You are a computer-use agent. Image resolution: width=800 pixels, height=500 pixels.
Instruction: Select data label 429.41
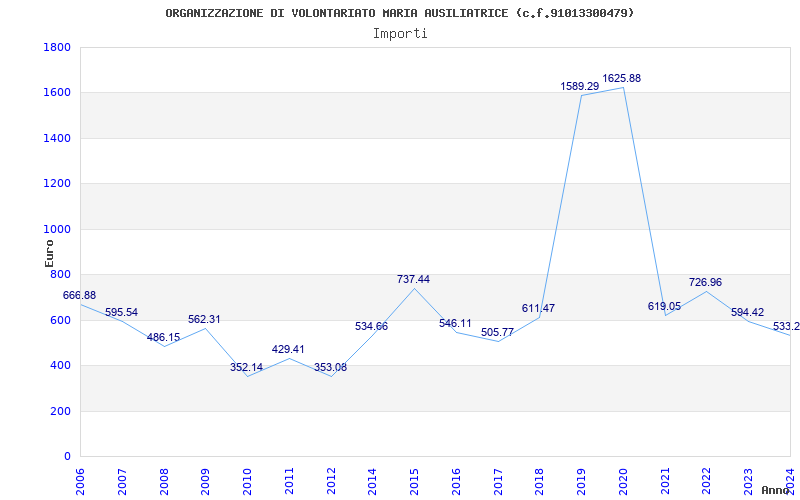coord(288,349)
